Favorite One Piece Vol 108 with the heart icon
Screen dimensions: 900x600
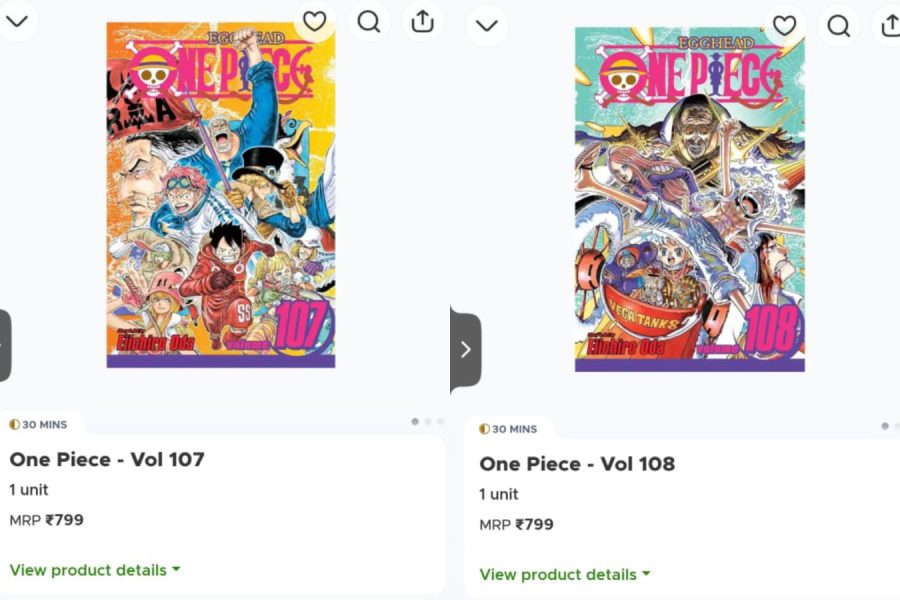pyautogui.click(x=786, y=26)
